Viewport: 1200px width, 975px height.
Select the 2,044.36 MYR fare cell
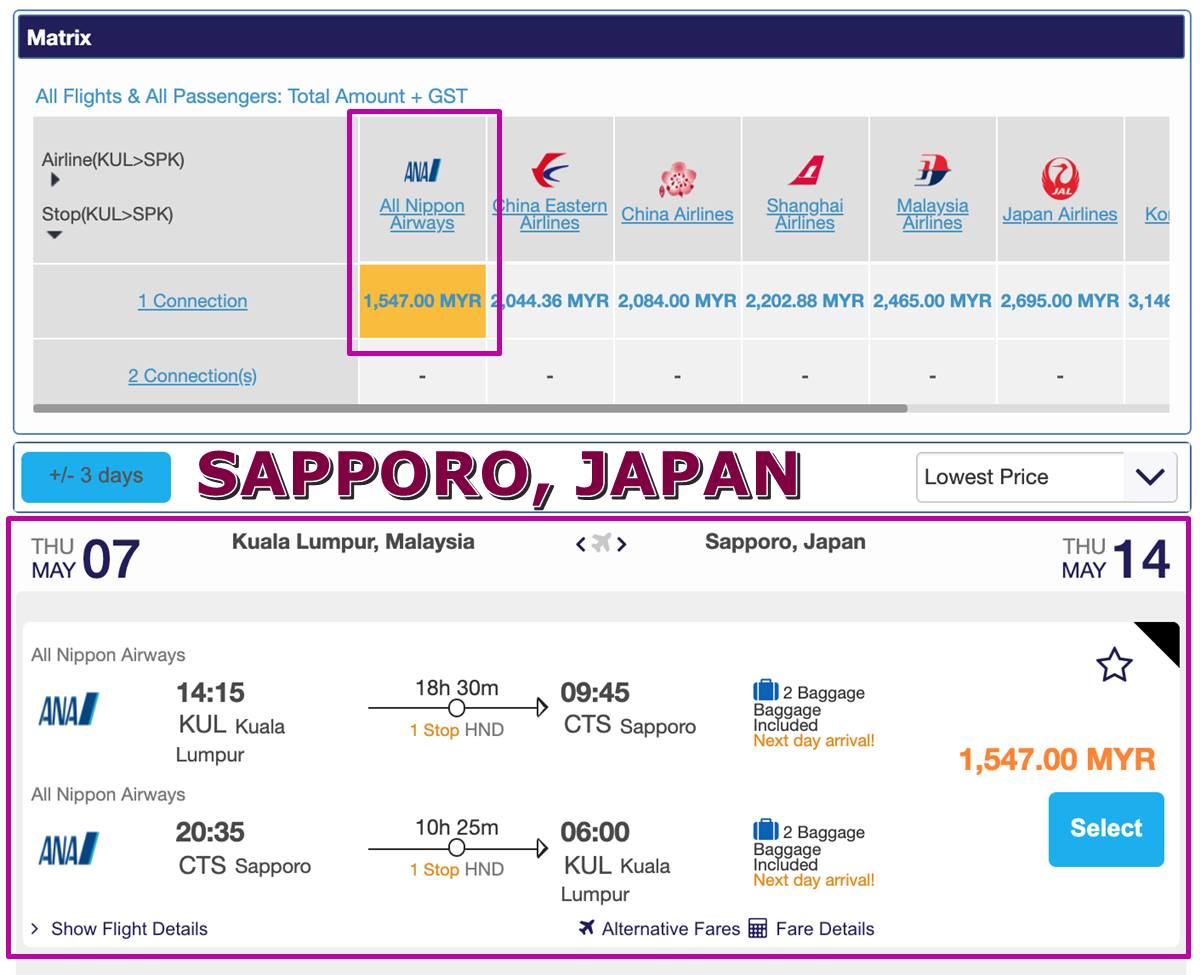coord(549,301)
